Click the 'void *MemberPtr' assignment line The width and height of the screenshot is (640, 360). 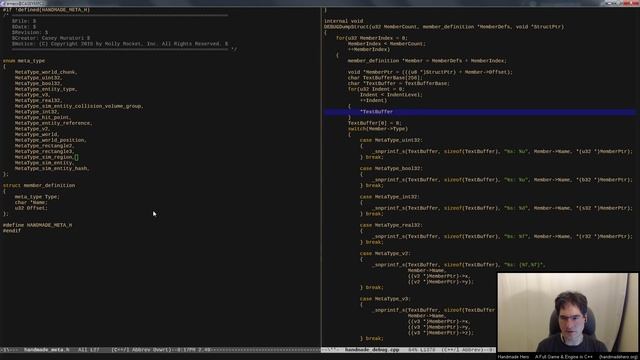430,72
